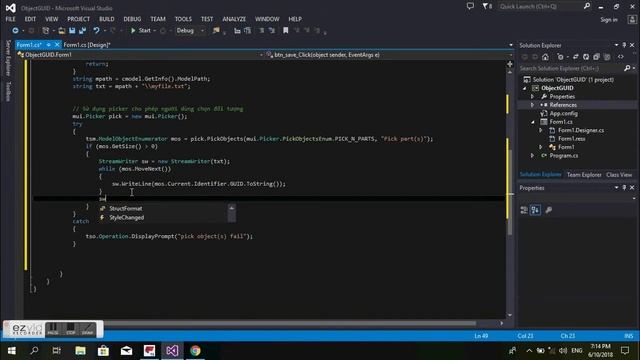Viewport: 640px width, 360px height.
Task: Click the Save All toolbar icon
Action: pyautogui.click(x=82, y=31)
